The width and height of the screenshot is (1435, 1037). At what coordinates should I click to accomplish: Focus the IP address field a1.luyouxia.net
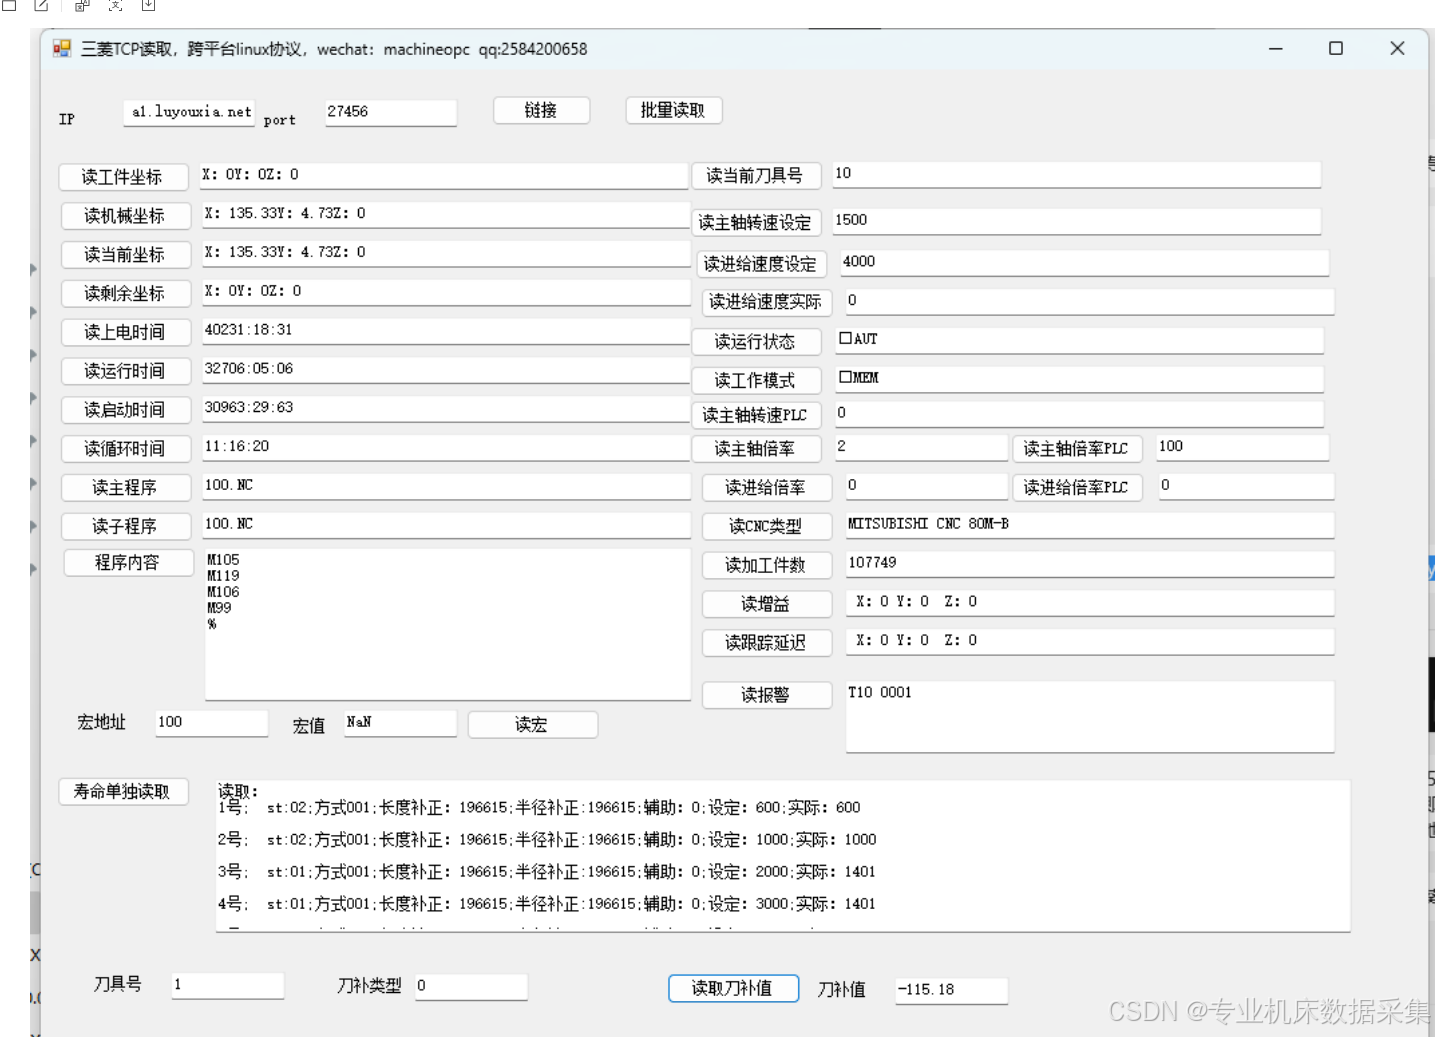click(x=189, y=112)
